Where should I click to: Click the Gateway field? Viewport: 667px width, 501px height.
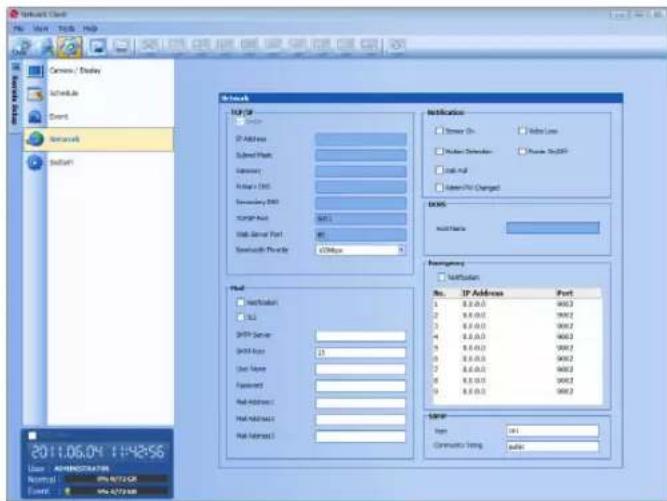click(x=360, y=171)
